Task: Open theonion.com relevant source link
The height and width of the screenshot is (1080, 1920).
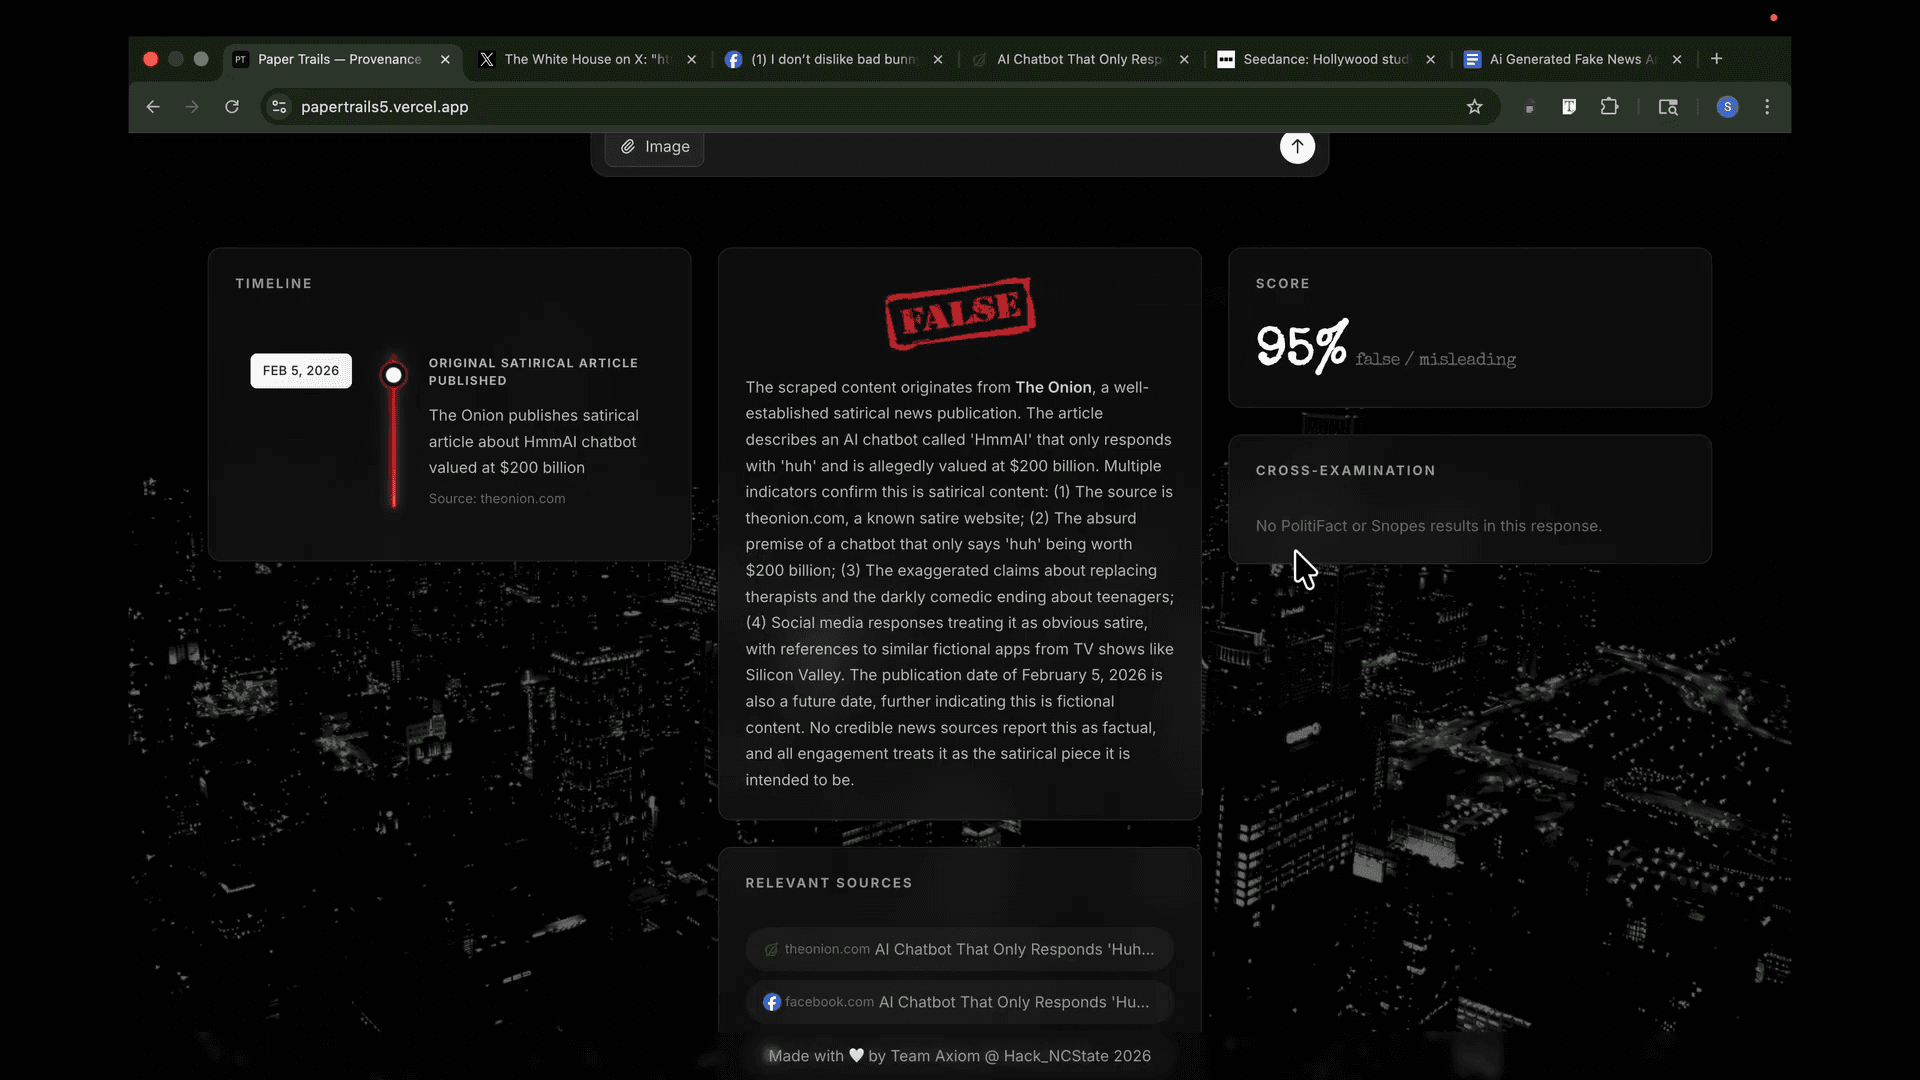Action: coord(959,949)
